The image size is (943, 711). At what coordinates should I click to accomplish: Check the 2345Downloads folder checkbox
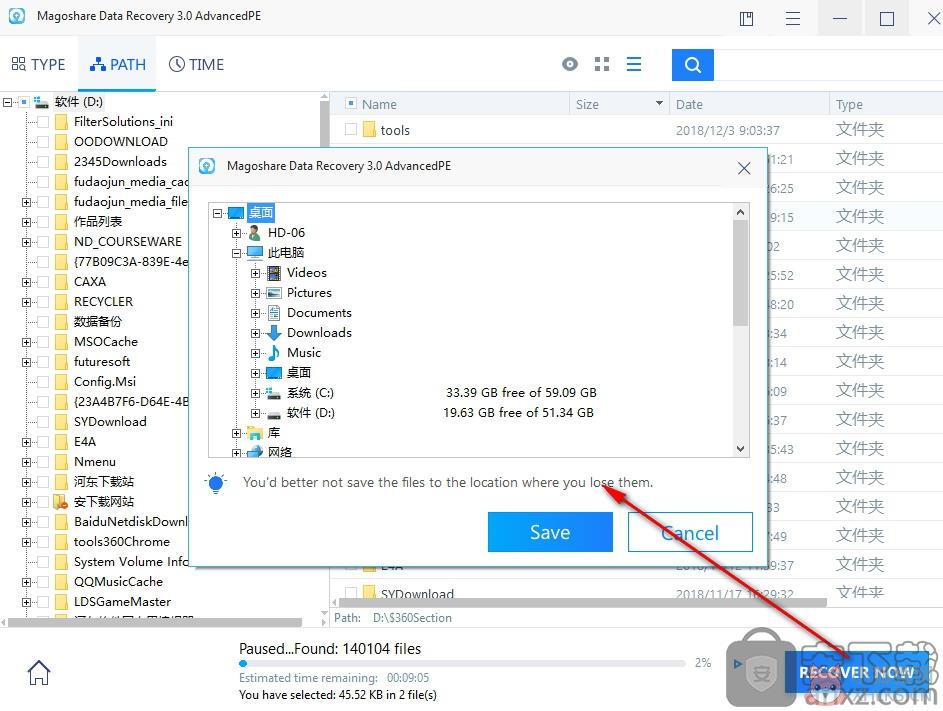43,162
